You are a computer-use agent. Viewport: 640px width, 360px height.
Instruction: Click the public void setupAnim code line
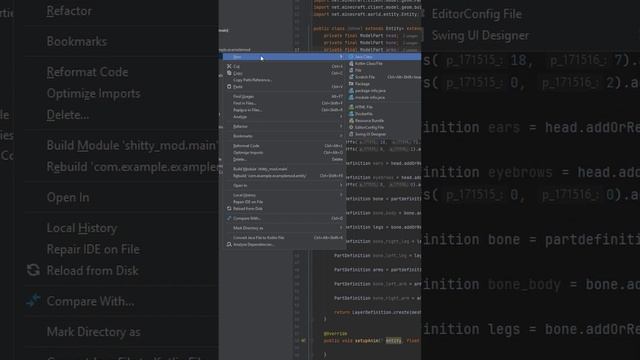371,340
